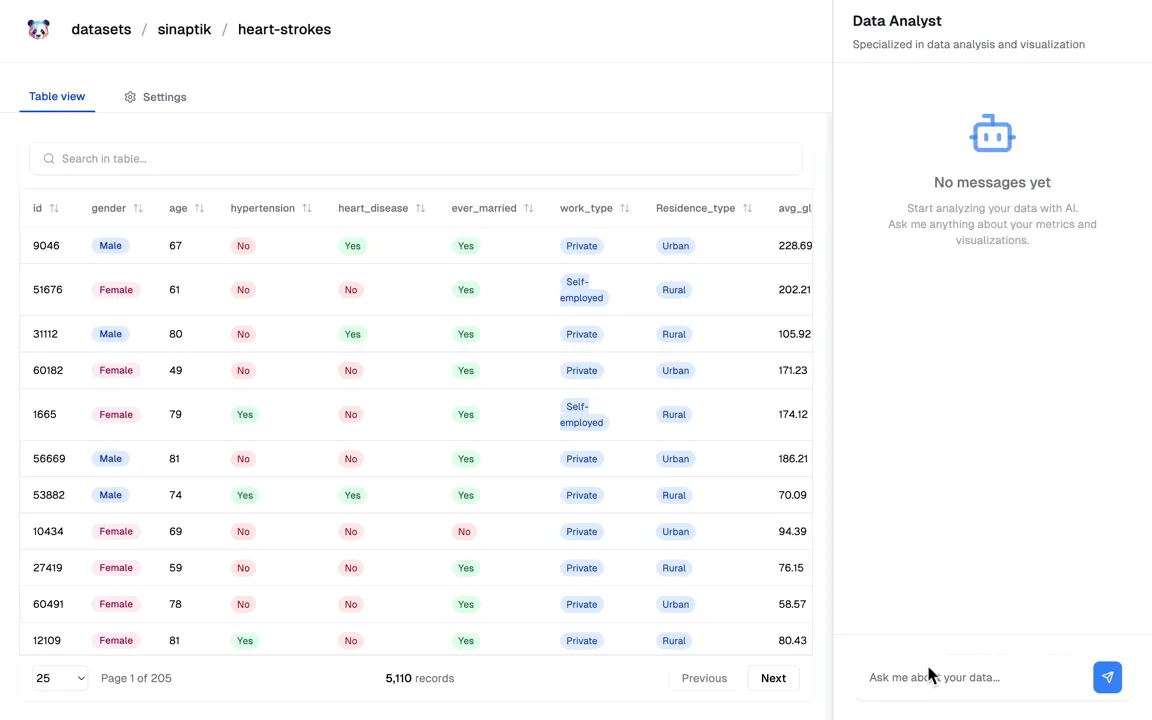Open the datasets breadcrumb link
1152x720 pixels.
tap(101, 29)
